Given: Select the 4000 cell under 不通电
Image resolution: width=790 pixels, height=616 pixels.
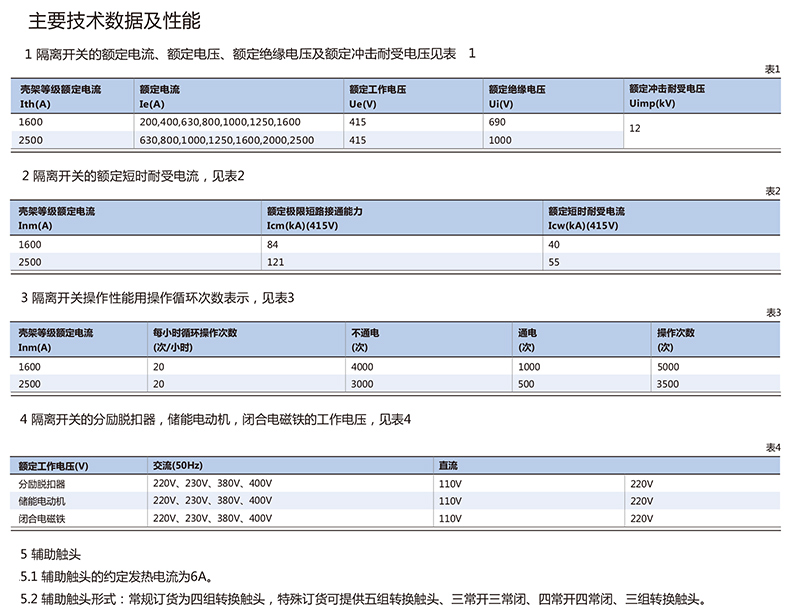Looking at the screenshot, I should coord(362,366).
